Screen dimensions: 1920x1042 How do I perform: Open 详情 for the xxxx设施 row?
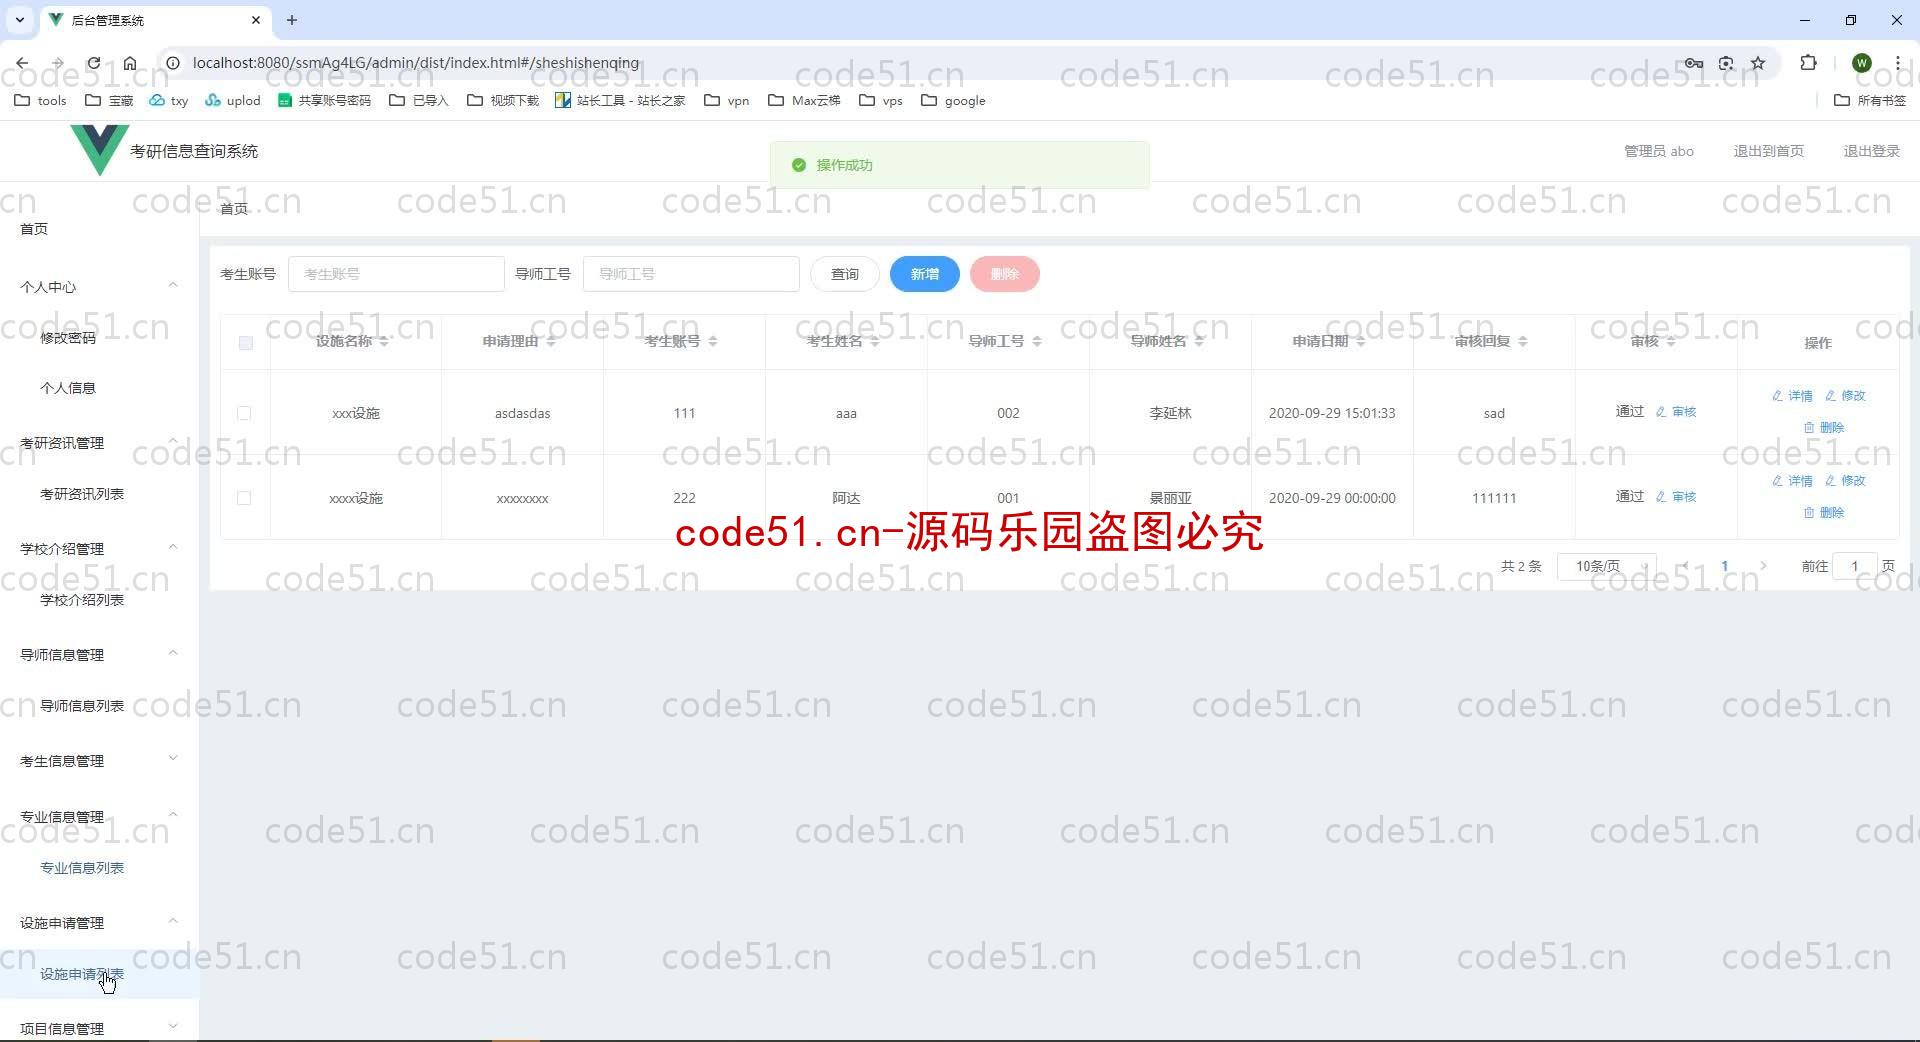point(1792,481)
